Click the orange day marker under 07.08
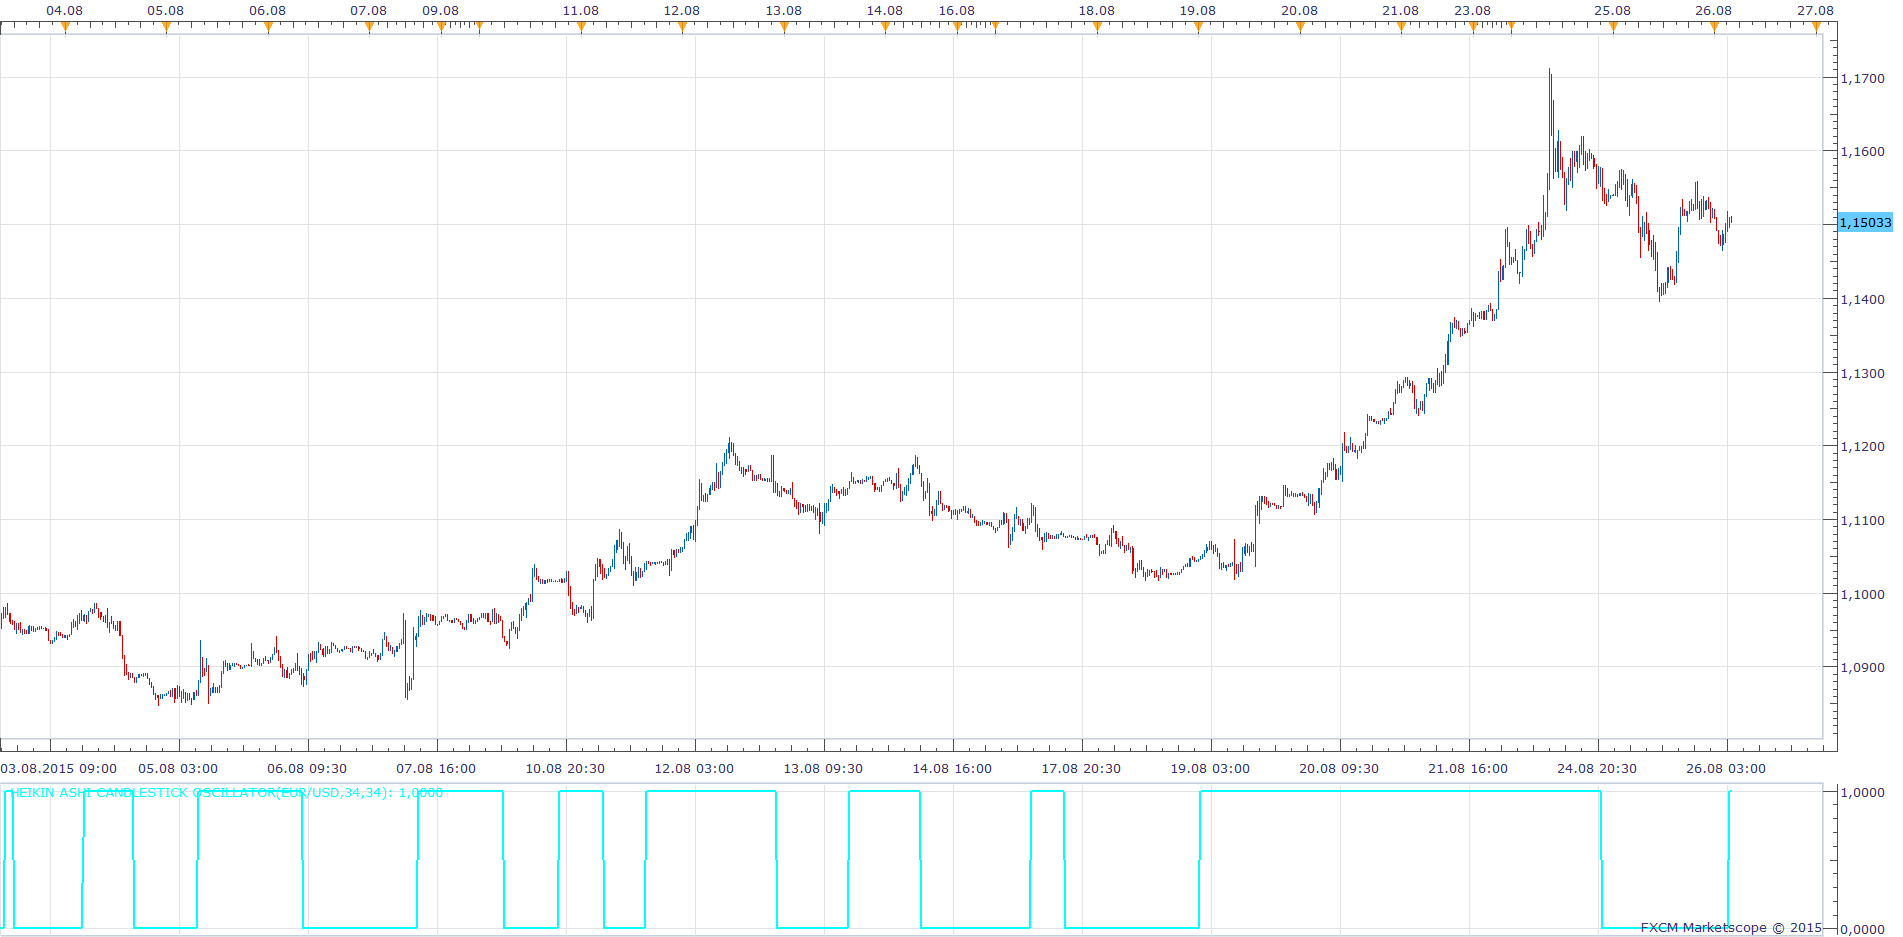 coord(369,27)
